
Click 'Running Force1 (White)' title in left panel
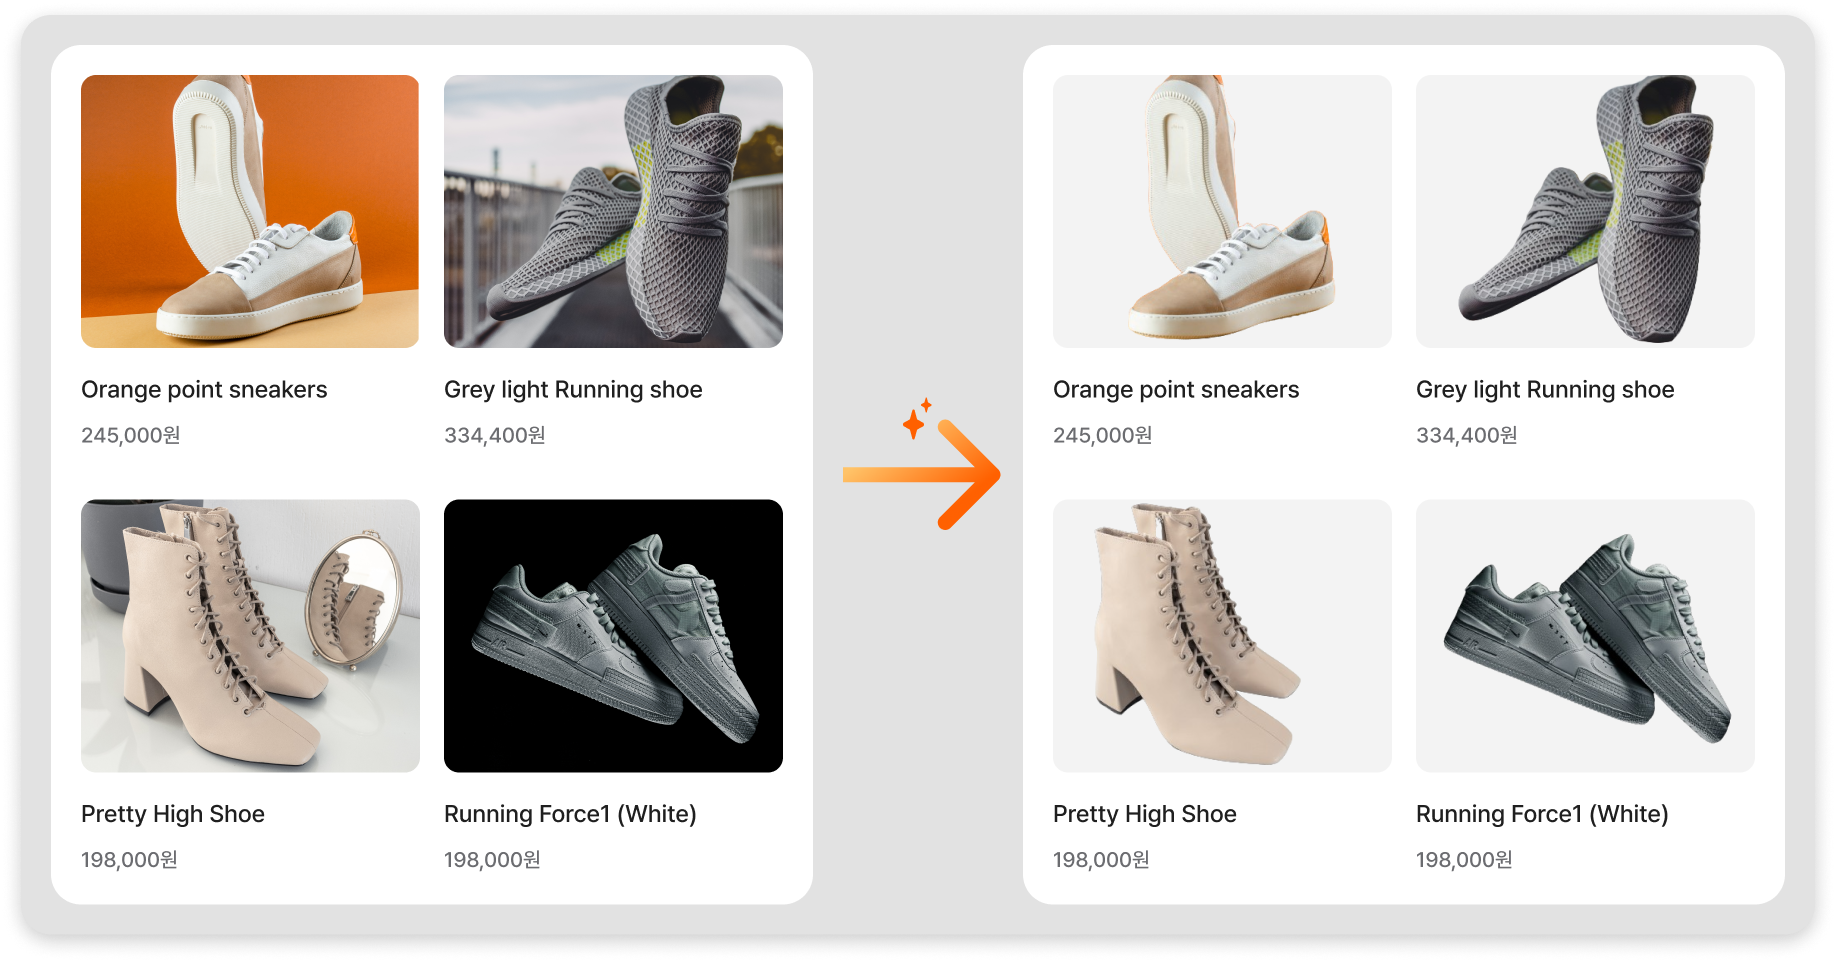click(570, 814)
